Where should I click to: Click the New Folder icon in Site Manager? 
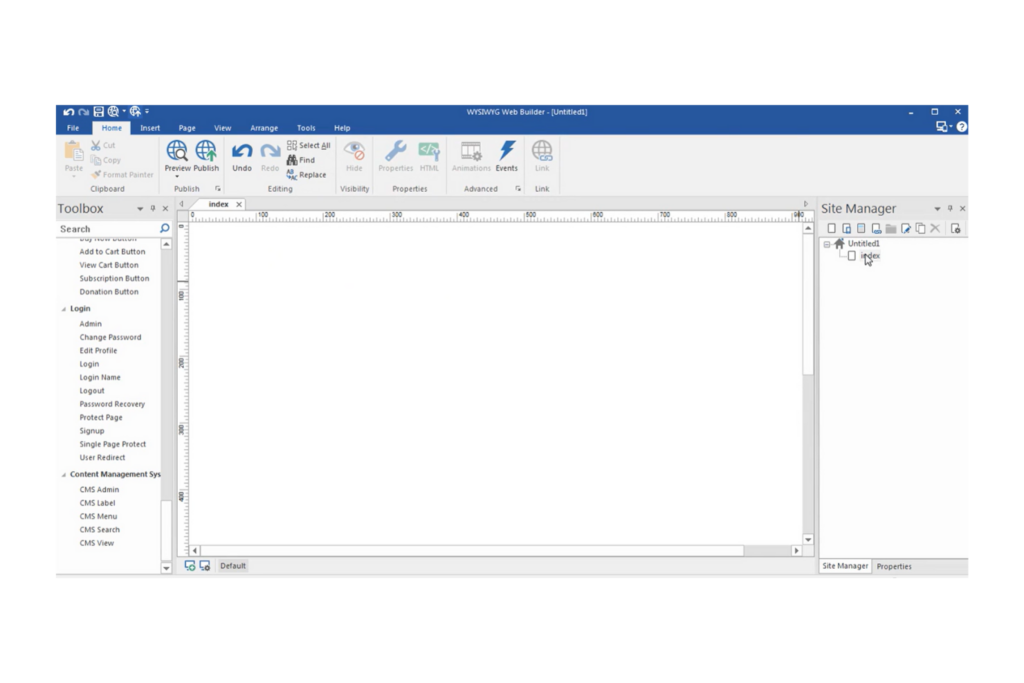click(x=891, y=229)
